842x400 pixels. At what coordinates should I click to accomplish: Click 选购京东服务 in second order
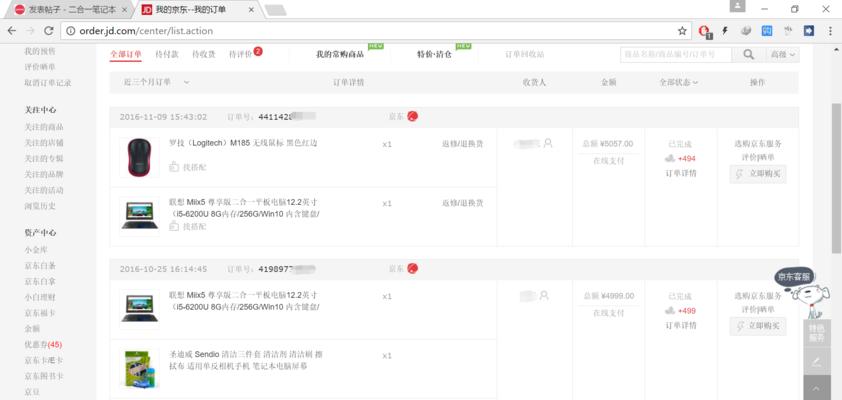tap(758, 296)
